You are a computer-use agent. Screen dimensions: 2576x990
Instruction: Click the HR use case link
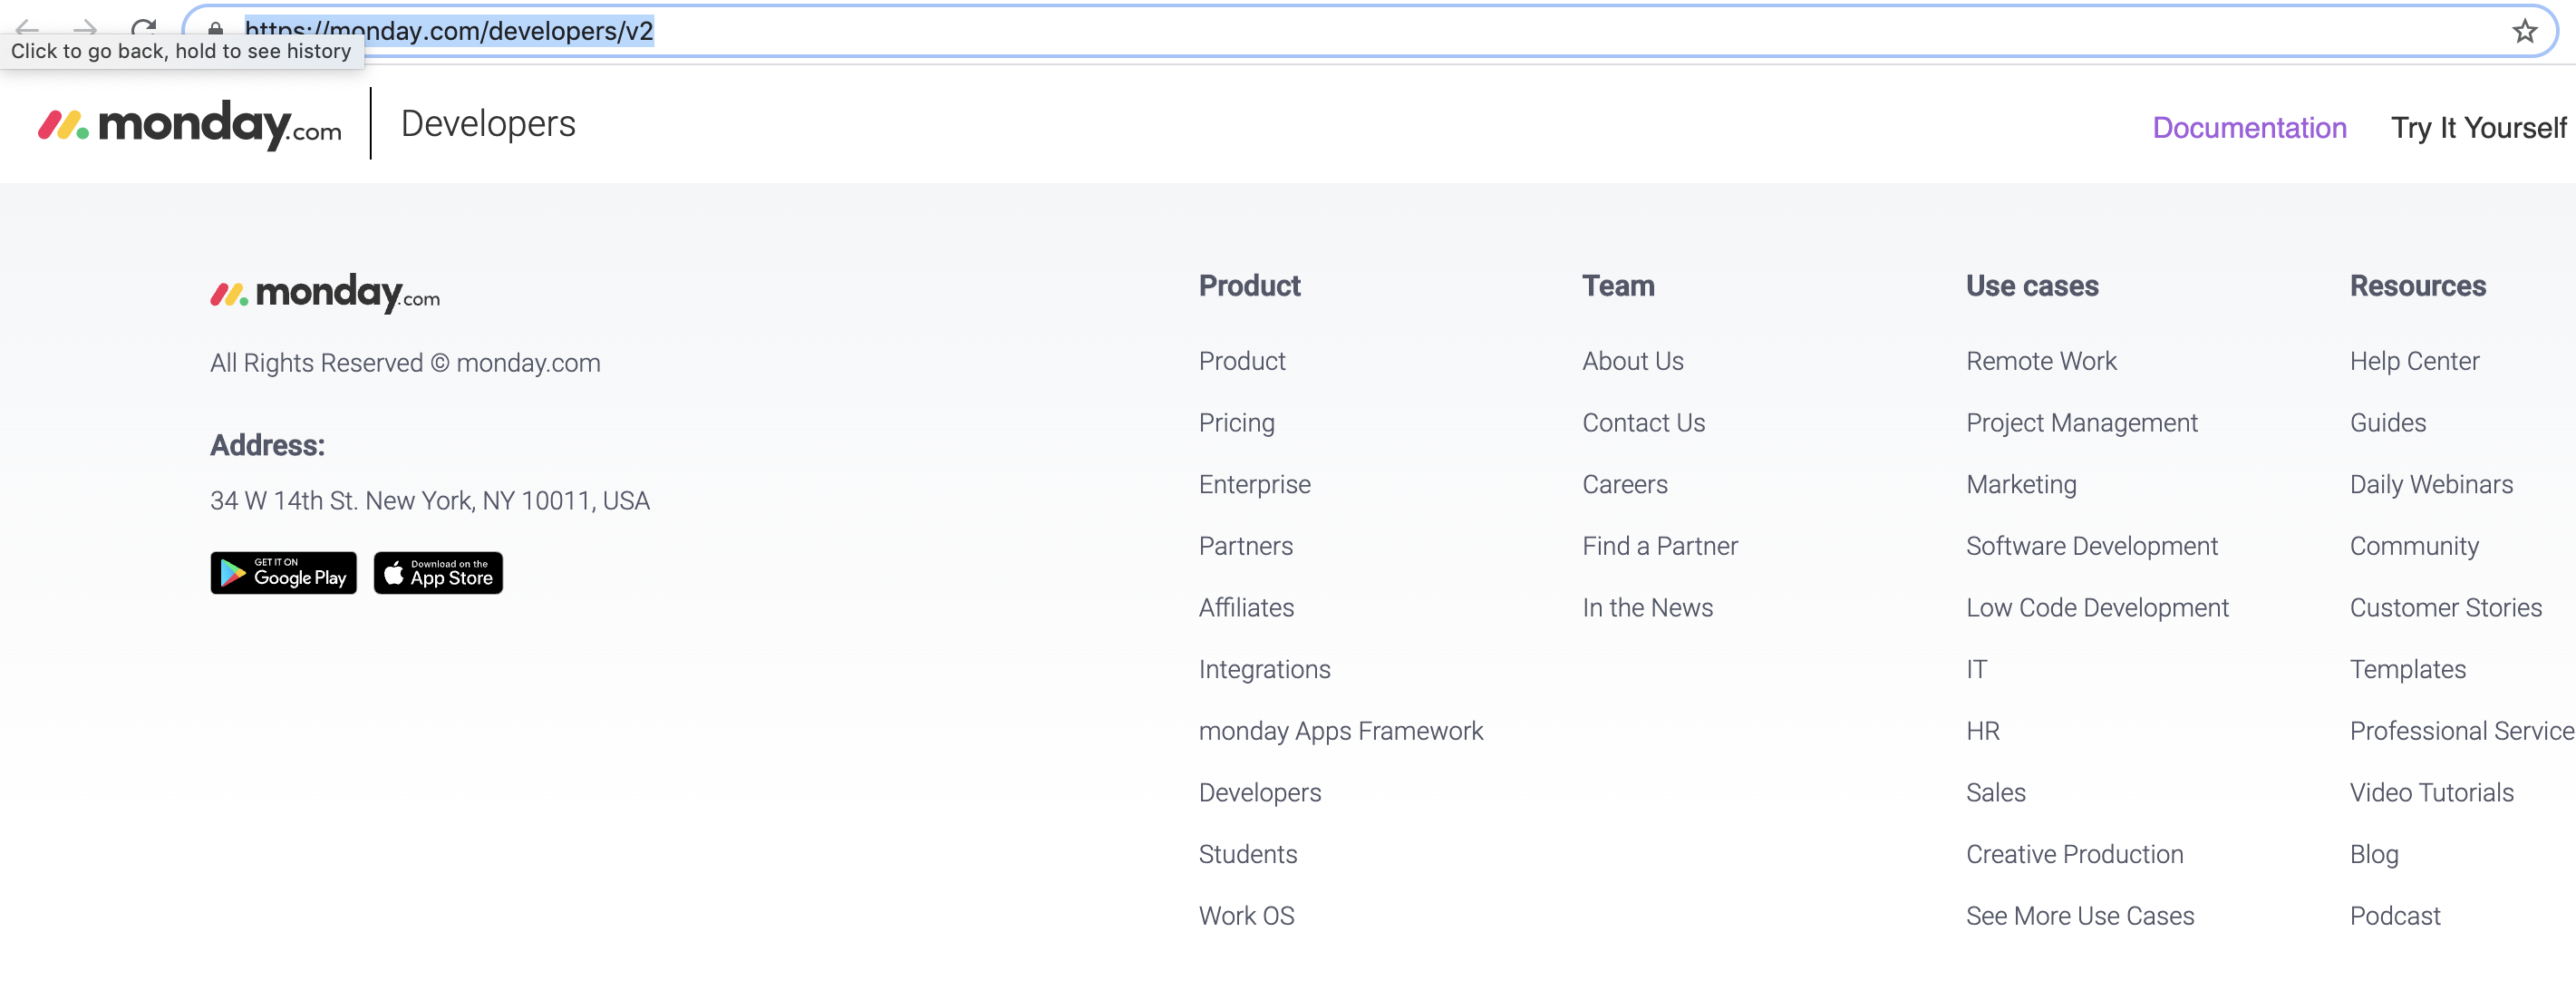[1983, 732]
